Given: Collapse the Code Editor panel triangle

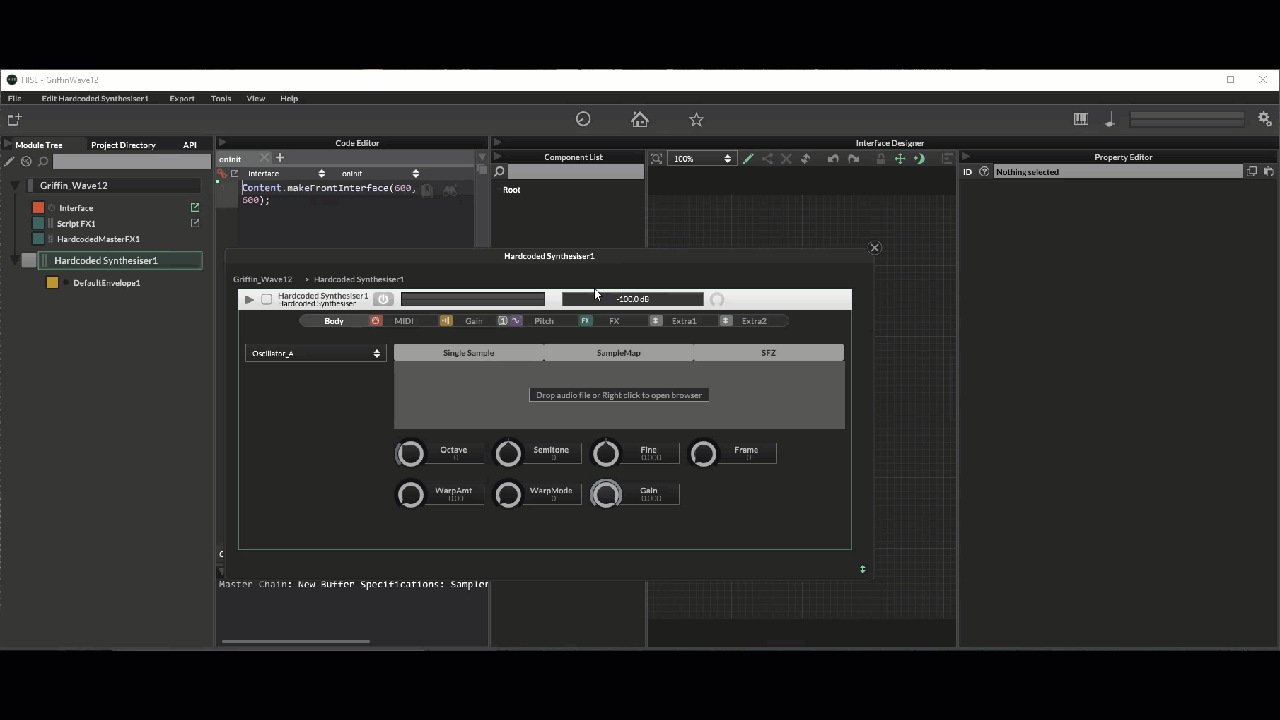Looking at the screenshot, I should (223, 143).
